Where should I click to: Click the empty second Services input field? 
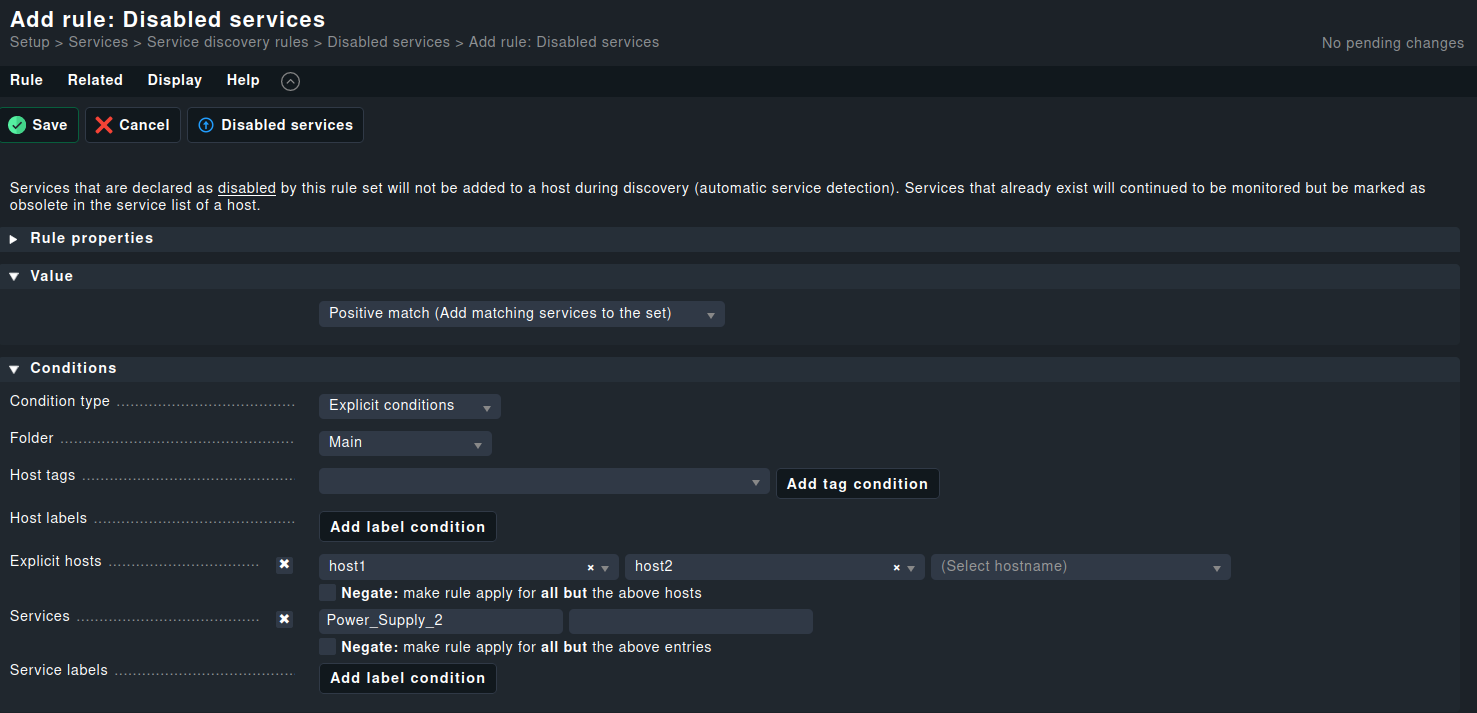tap(690, 621)
